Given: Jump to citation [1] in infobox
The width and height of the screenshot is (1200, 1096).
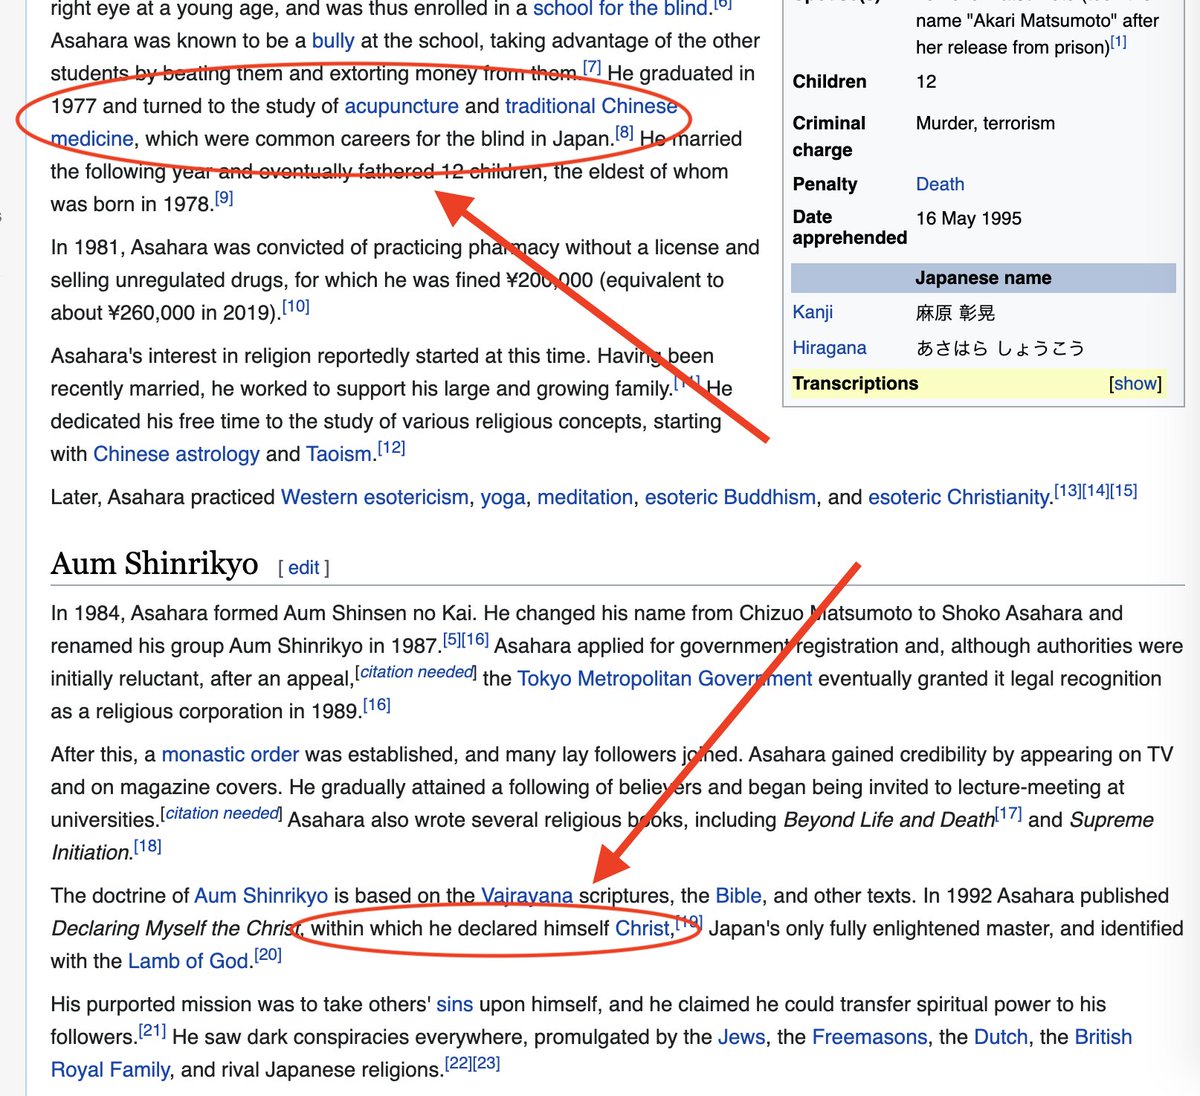Looking at the screenshot, I should (x=1119, y=43).
